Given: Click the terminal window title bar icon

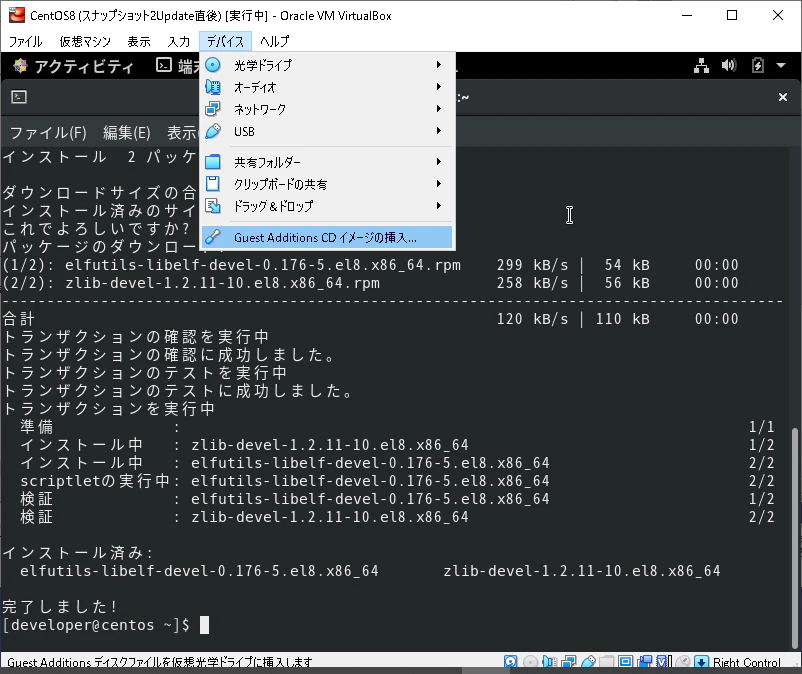Looking at the screenshot, I should 19,97.
